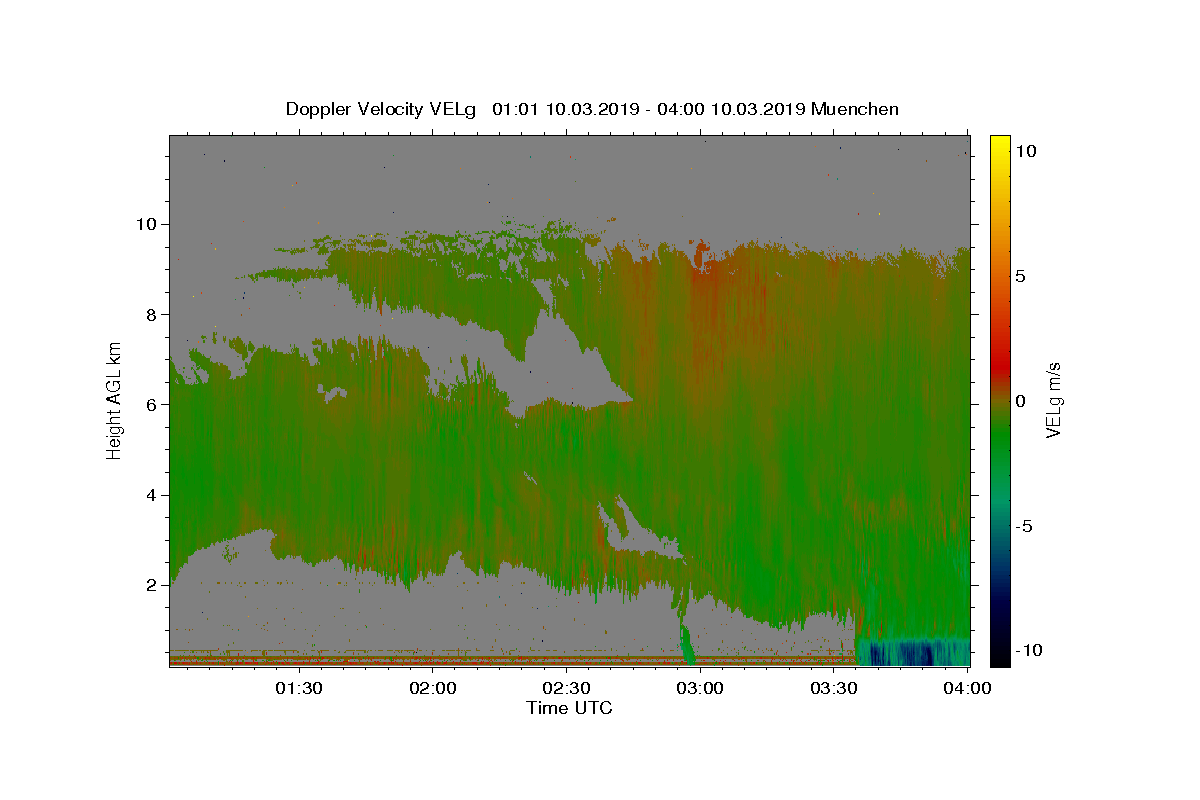Screen dimensions: 1200x800
Task: Click colorbar label 10 at top
Action: (1025, 150)
